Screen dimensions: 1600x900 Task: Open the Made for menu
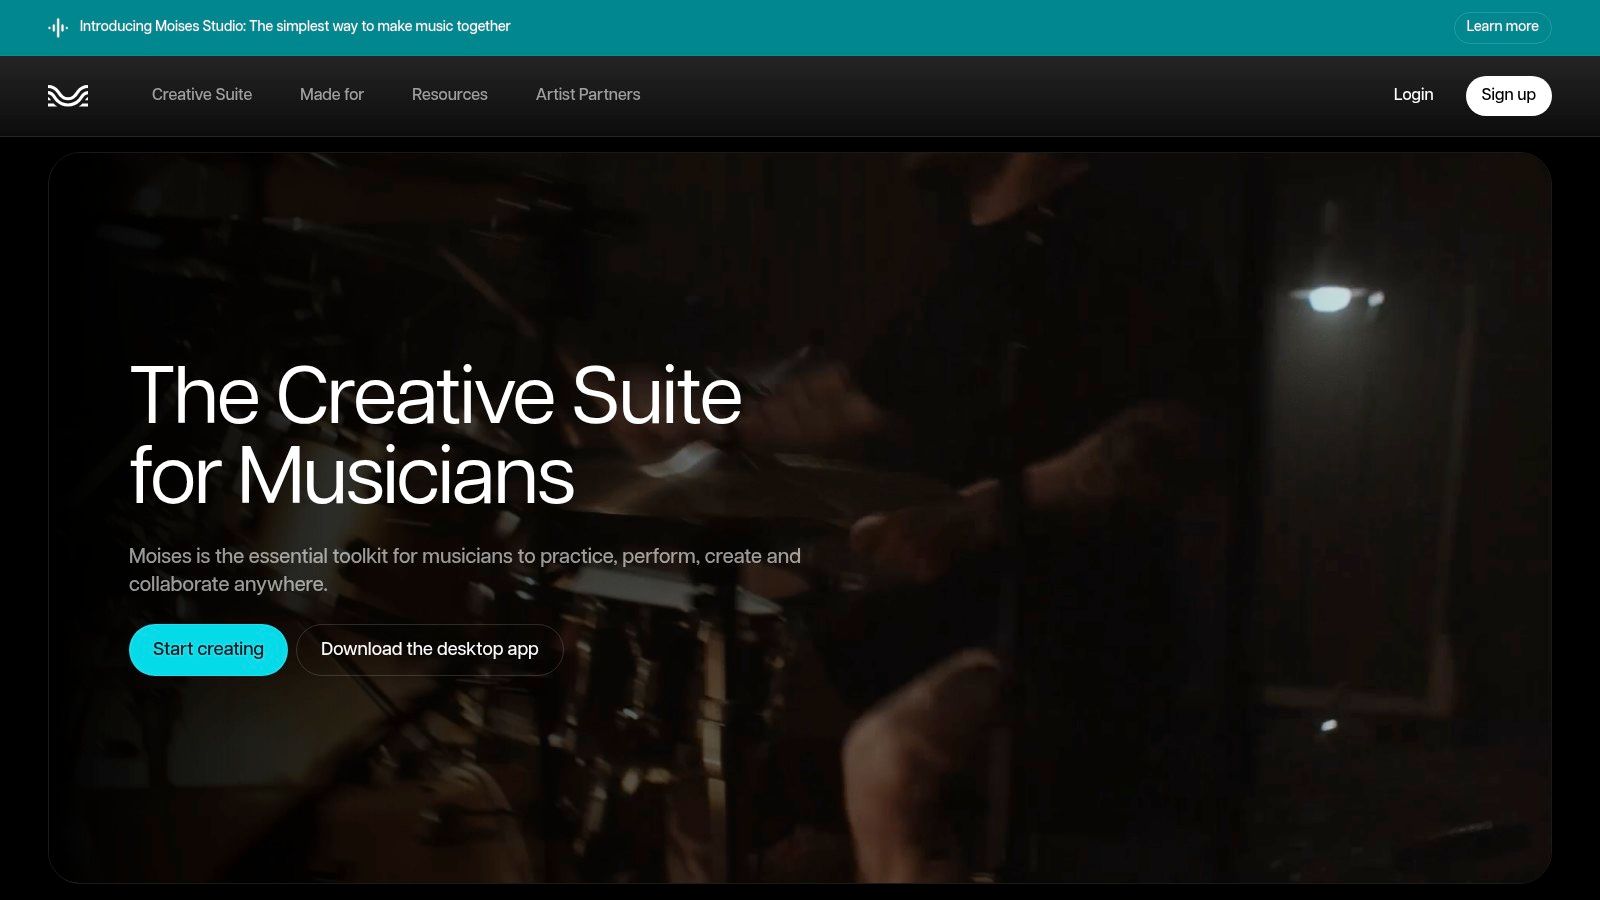(332, 95)
